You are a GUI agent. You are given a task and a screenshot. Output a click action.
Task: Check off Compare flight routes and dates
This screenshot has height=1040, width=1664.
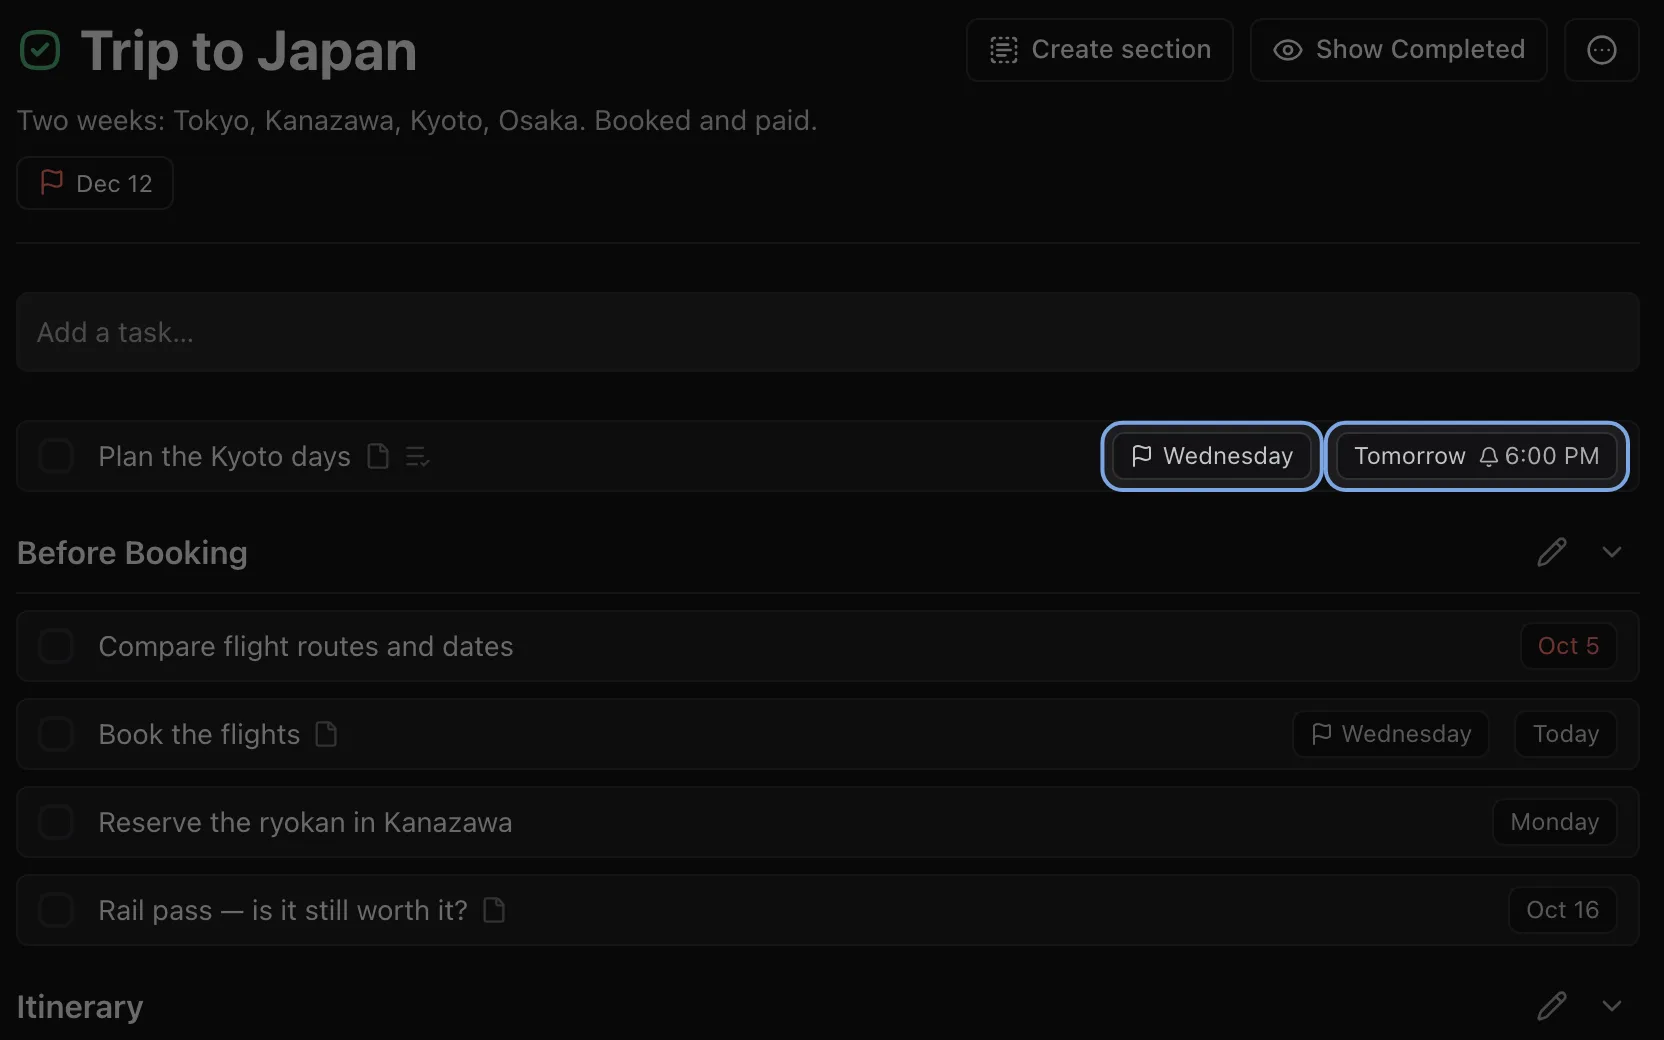click(56, 646)
